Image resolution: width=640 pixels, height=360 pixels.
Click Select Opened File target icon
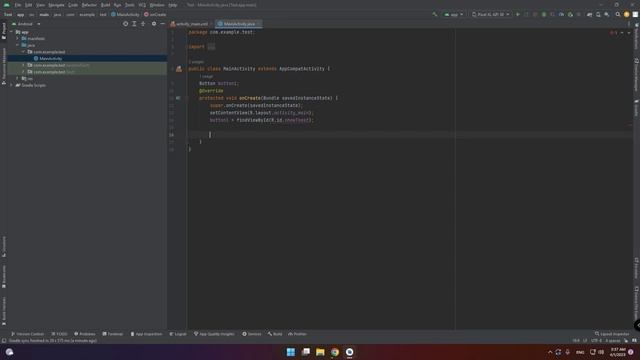coord(125,24)
